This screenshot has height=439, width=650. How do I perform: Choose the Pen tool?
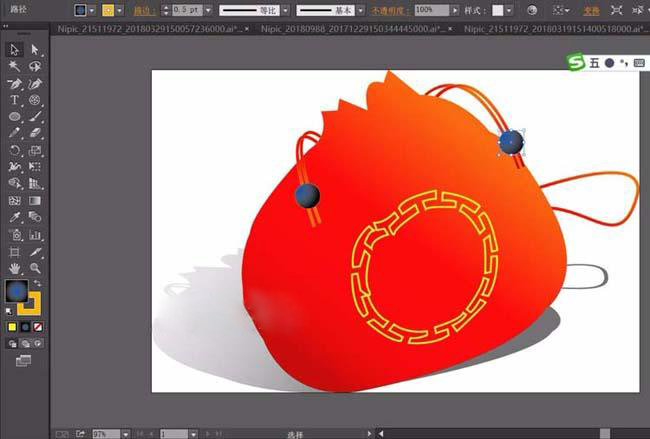pyautogui.click(x=15, y=83)
